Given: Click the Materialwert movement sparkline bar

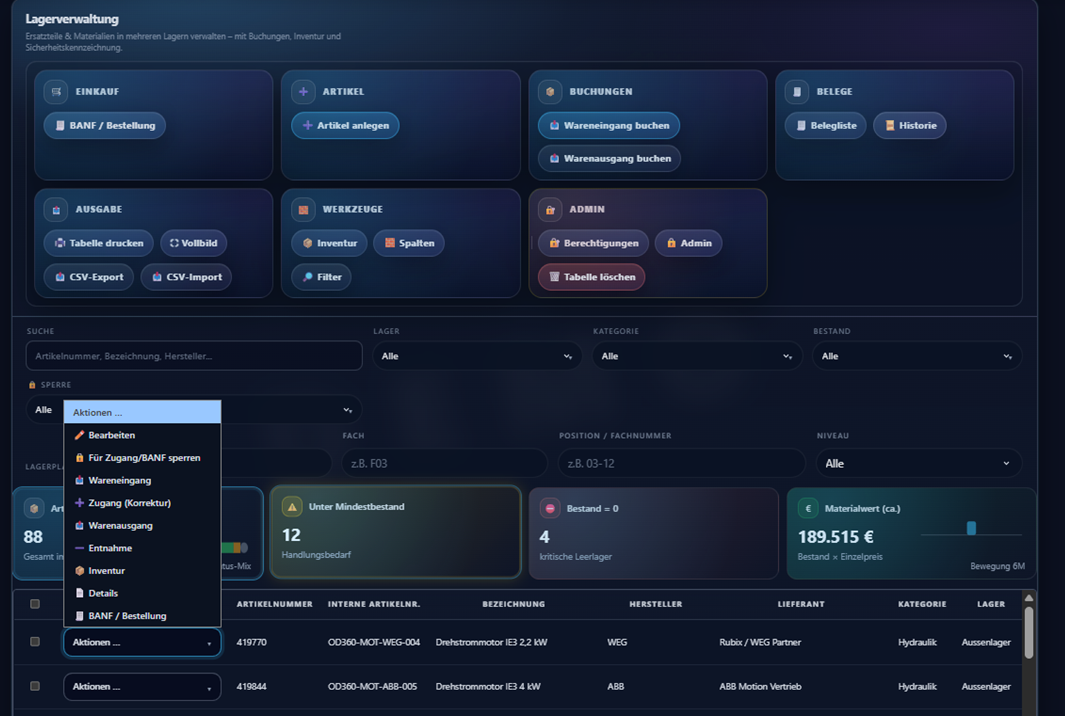Looking at the screenshot, I should coord(970,528).
